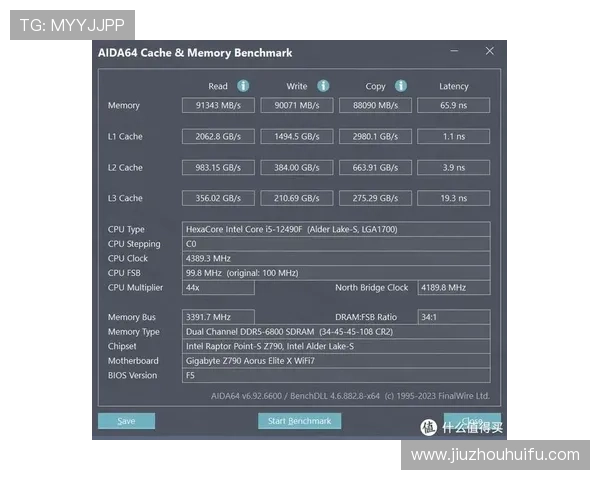
Task: Select the L1 Cache read value 2062.8 GB/s
Action: point(218,136)
